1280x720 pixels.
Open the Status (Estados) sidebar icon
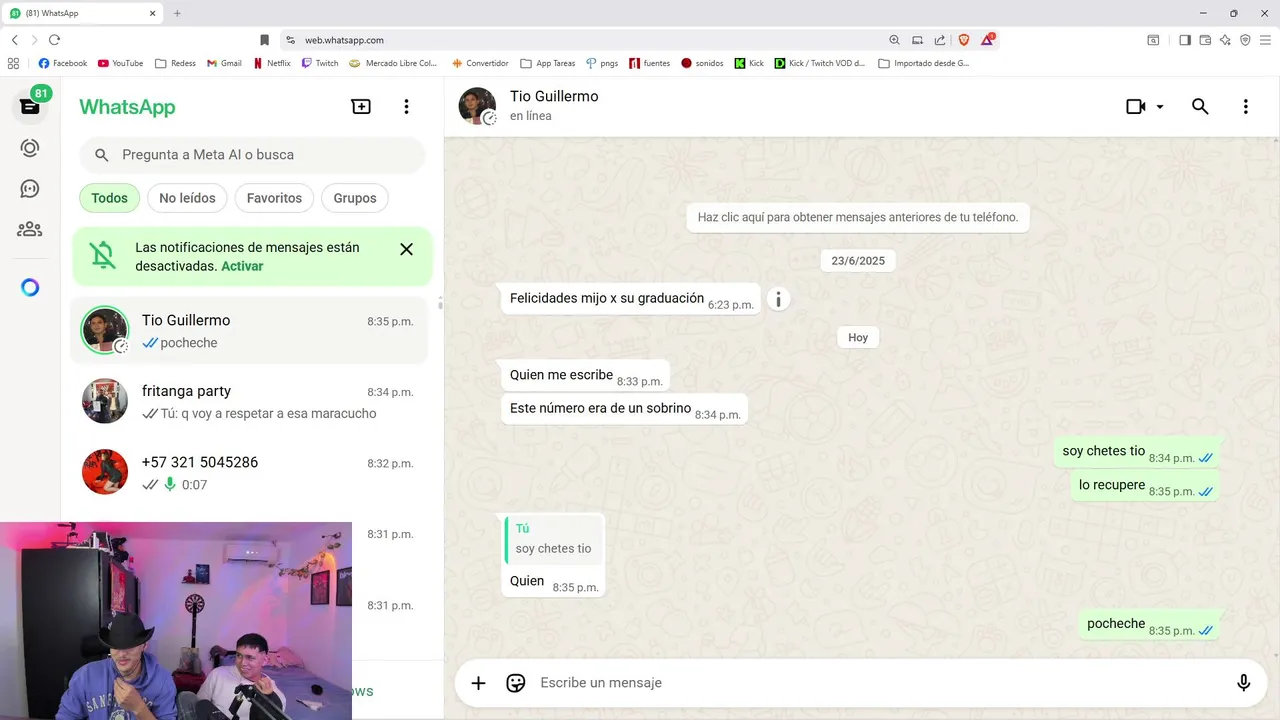point(30,148)
